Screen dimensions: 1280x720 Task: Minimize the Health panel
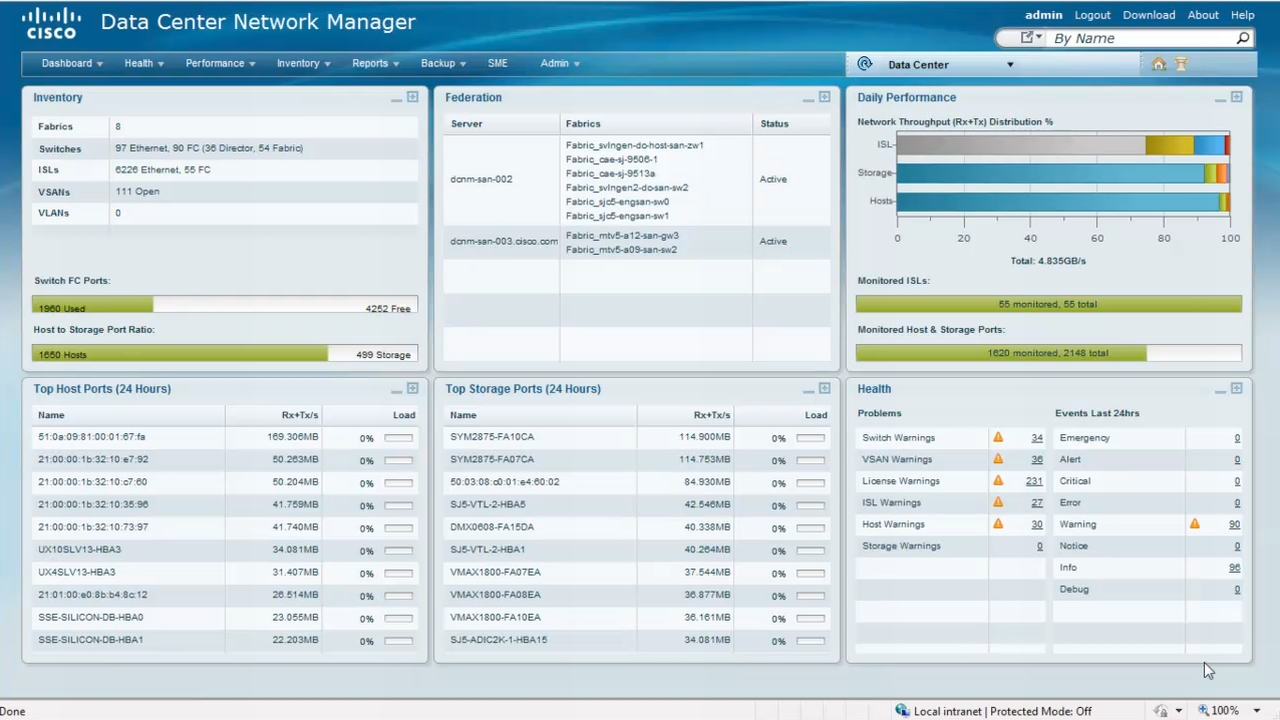coord(1220,390)
